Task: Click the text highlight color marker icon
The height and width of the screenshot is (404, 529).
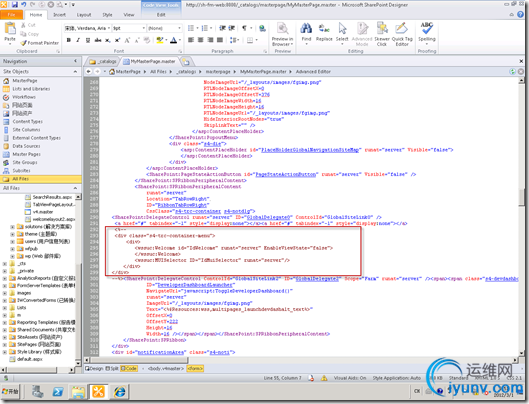Action: click(x=160, y=40)
